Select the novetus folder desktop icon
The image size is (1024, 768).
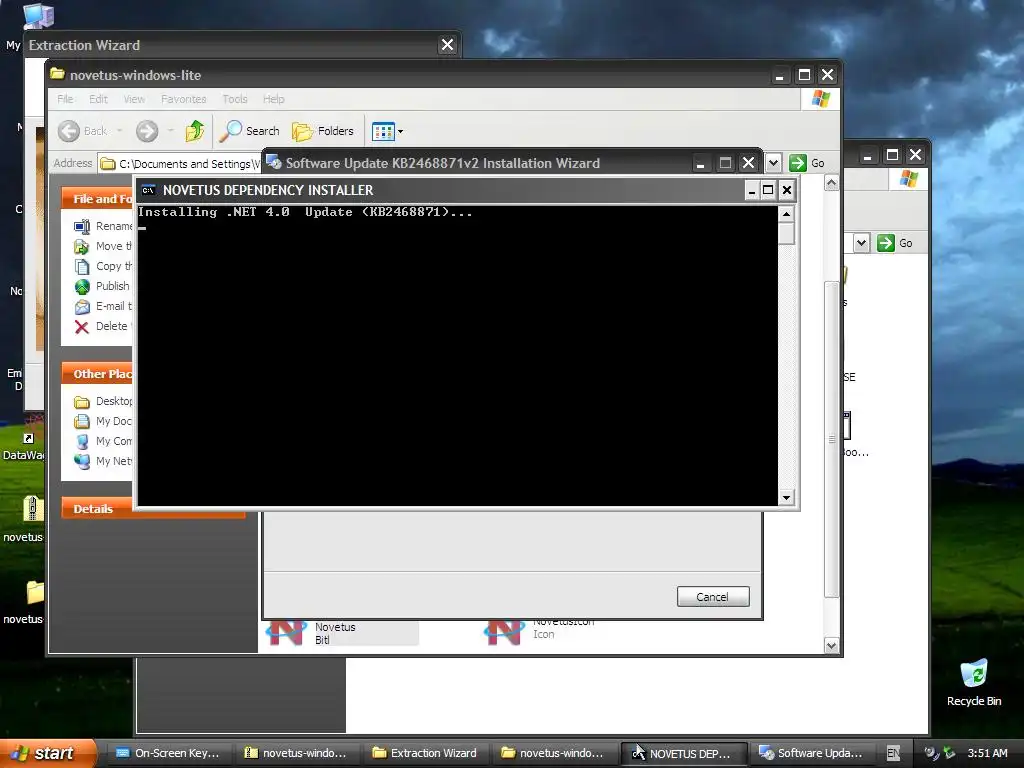point(35,593)
